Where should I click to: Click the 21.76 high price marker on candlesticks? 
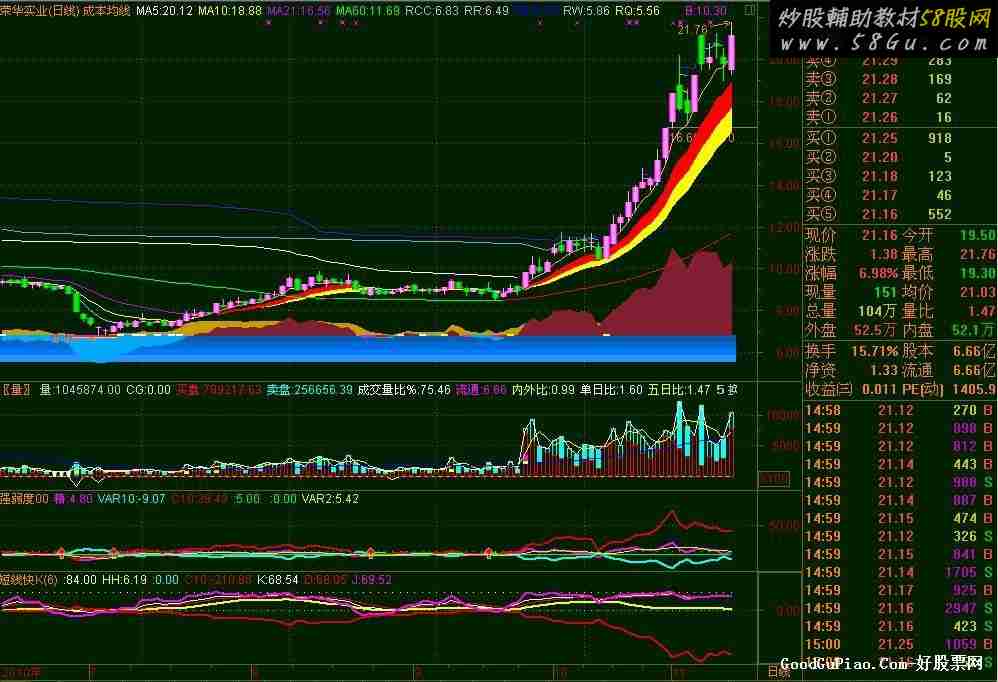point(692,29)
